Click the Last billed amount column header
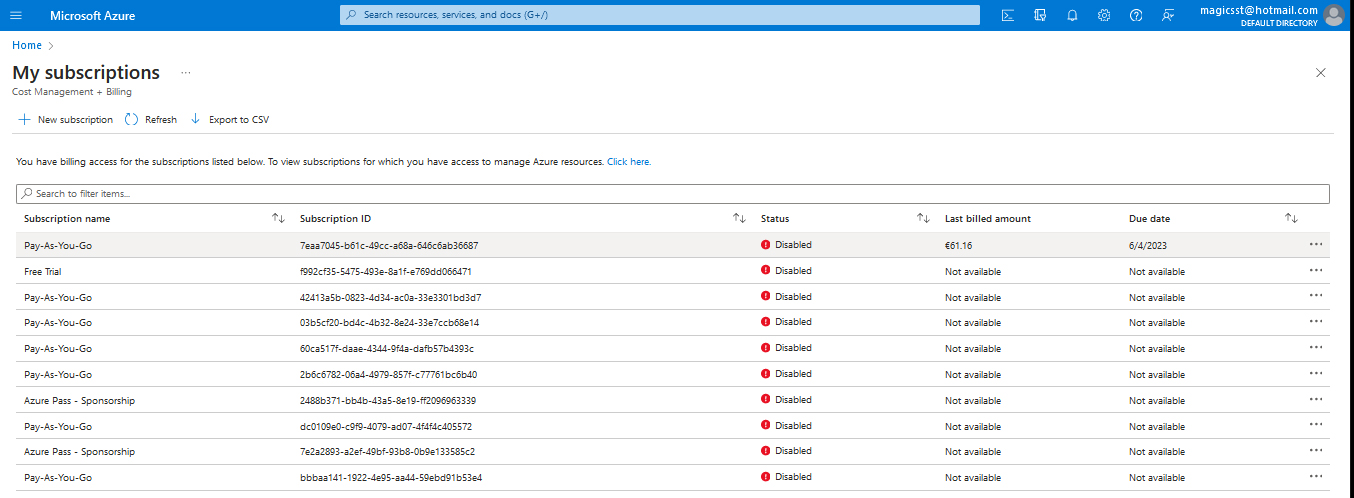 (x=988, y=218)
